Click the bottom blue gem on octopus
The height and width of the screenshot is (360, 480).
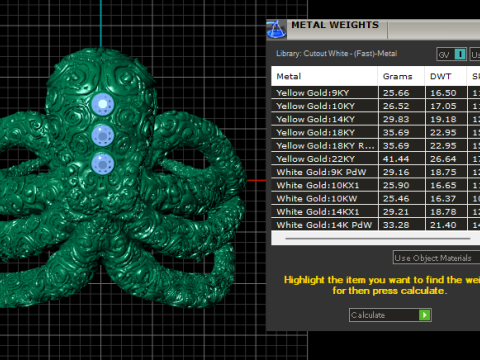(x=103, y=164)
